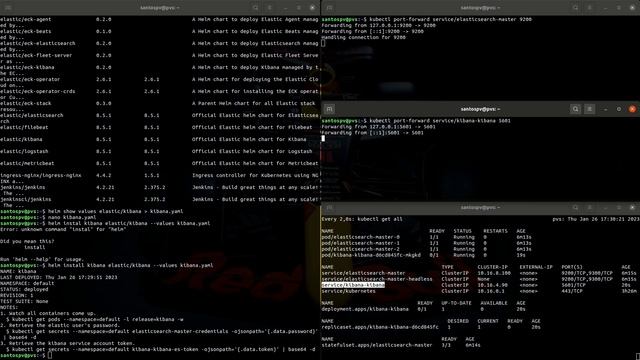The height and width of the screenshot is (360, 640).
Task: Click the service/elasticsearch-master-headless row name
Action: (x=377, y=279)
